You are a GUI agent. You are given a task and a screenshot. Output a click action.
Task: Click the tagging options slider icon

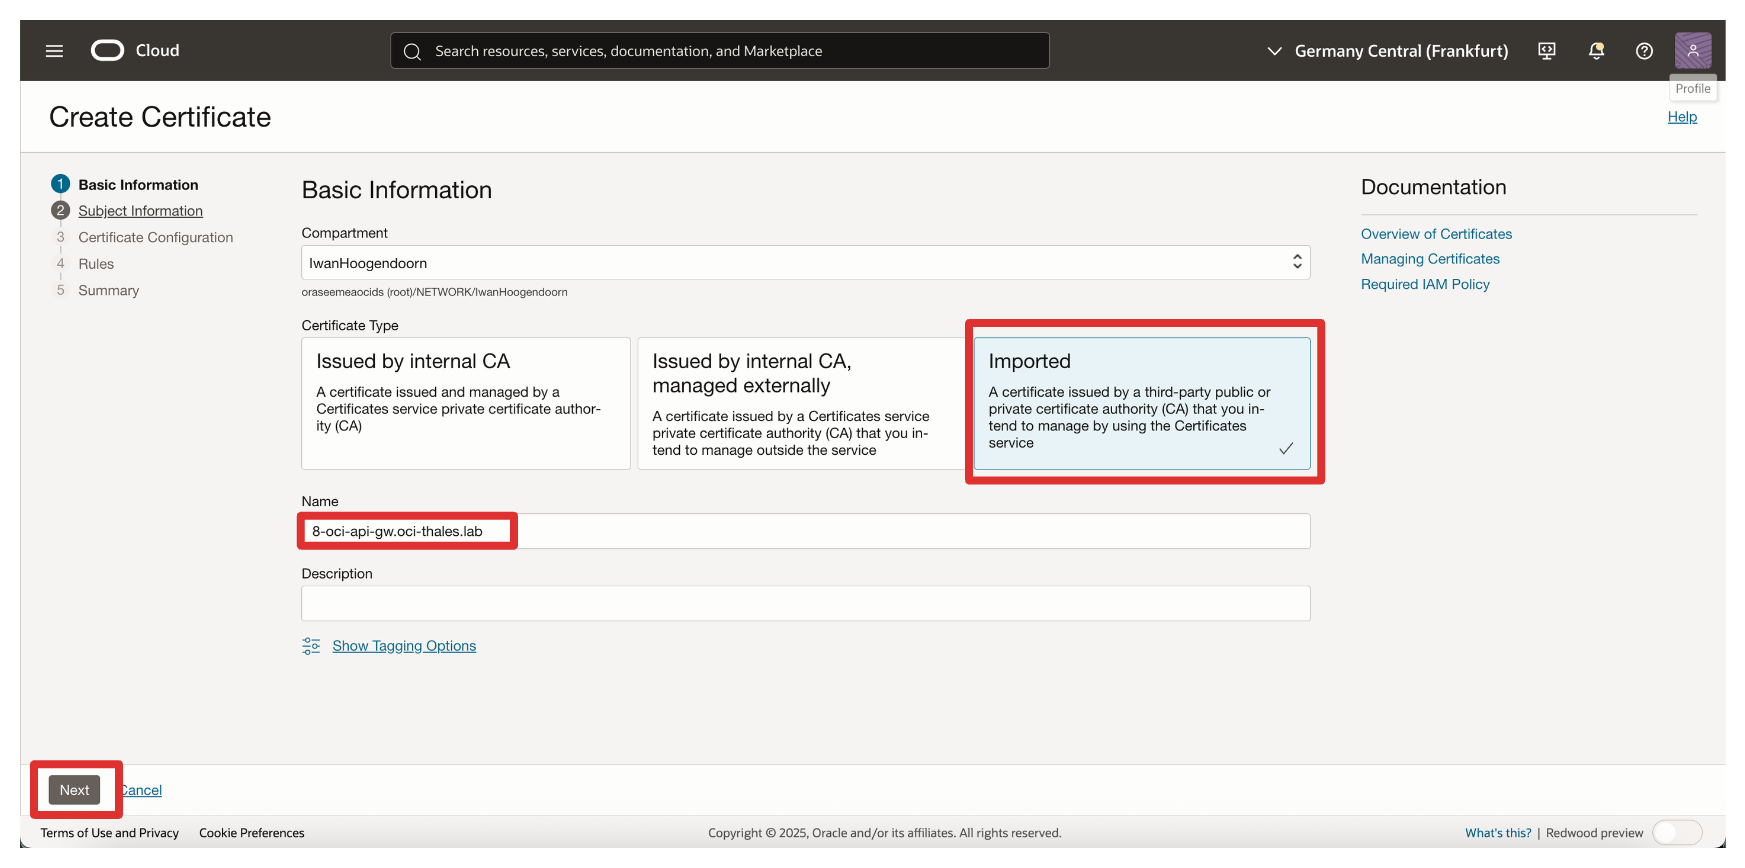(311, 646)
